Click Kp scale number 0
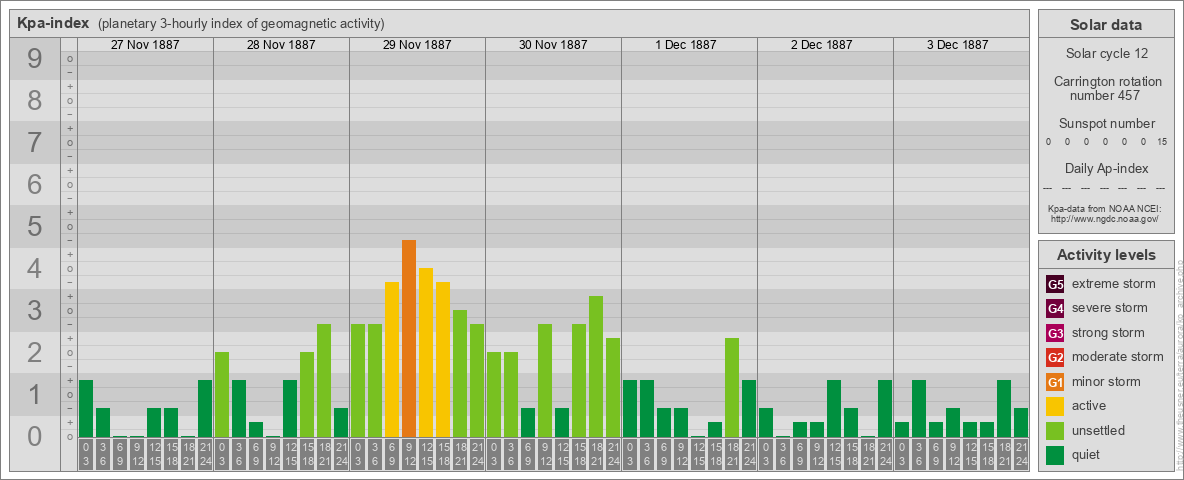 pos(34,436)
